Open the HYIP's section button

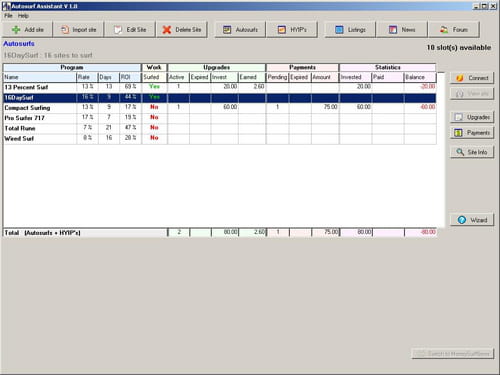tap(292, 30)
